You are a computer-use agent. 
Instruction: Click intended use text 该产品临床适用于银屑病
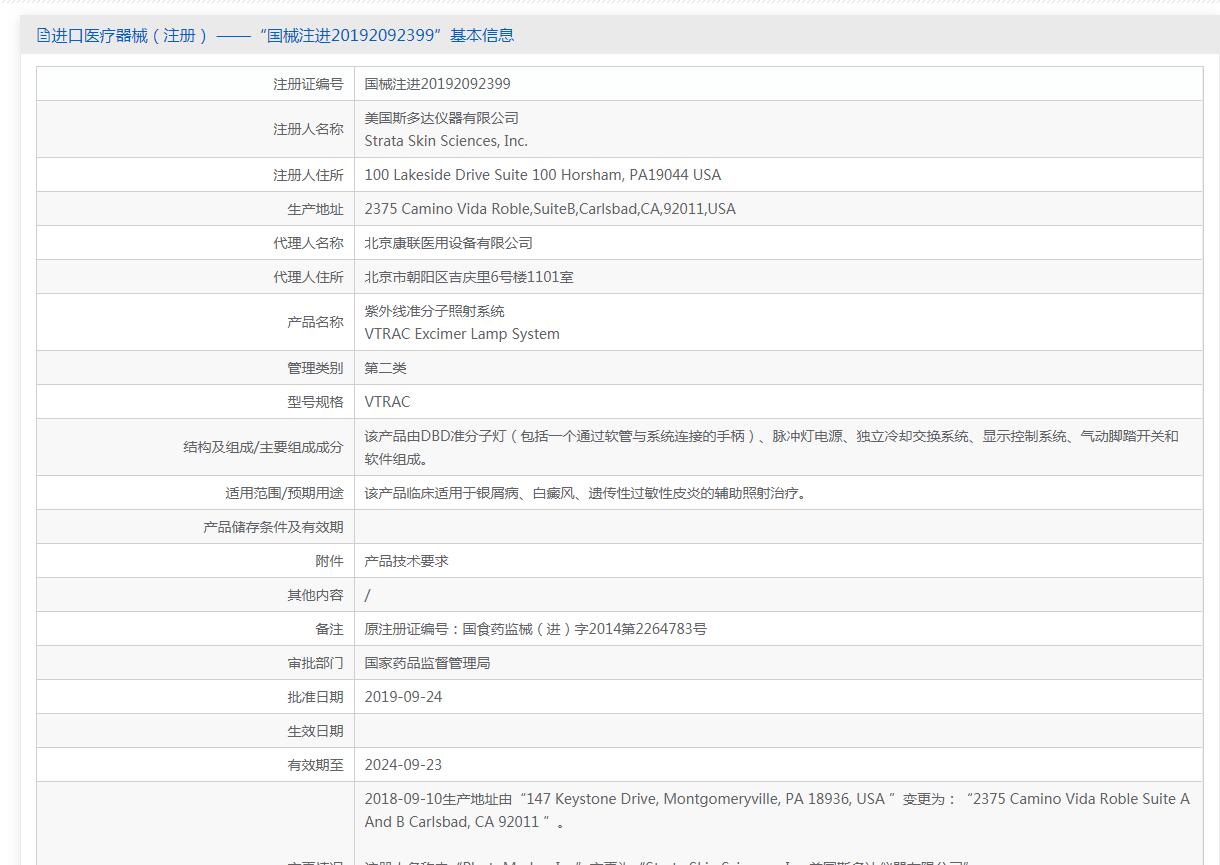(x=585, y=493)
